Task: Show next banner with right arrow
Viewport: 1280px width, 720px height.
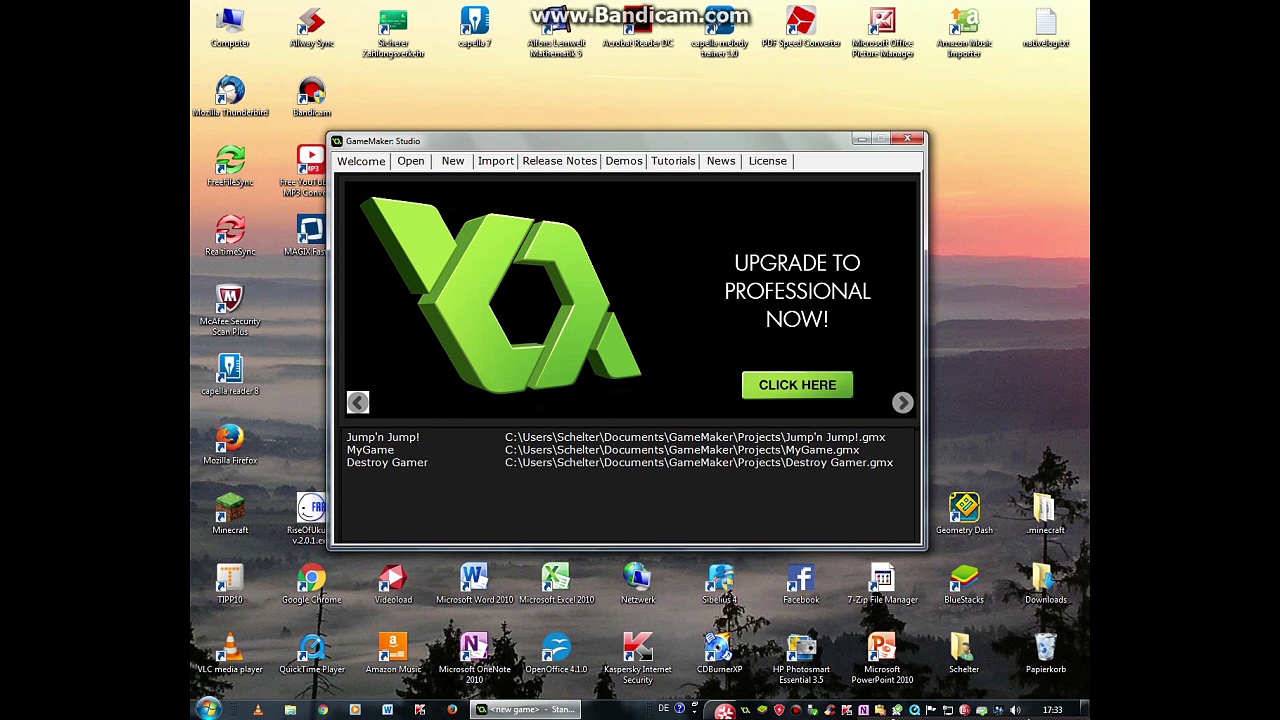Action: click(902, 402)
